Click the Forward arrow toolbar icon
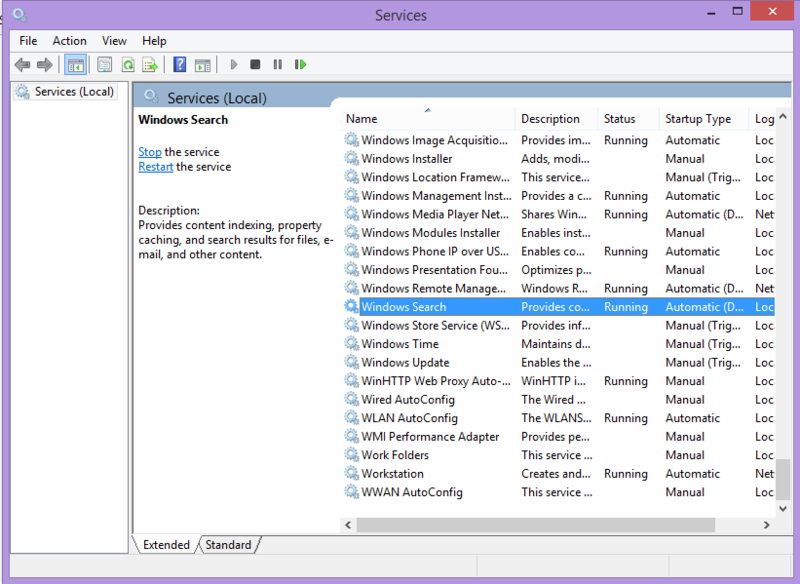The width and height of the screenshot is (800, 584). [x=45, y=65]
